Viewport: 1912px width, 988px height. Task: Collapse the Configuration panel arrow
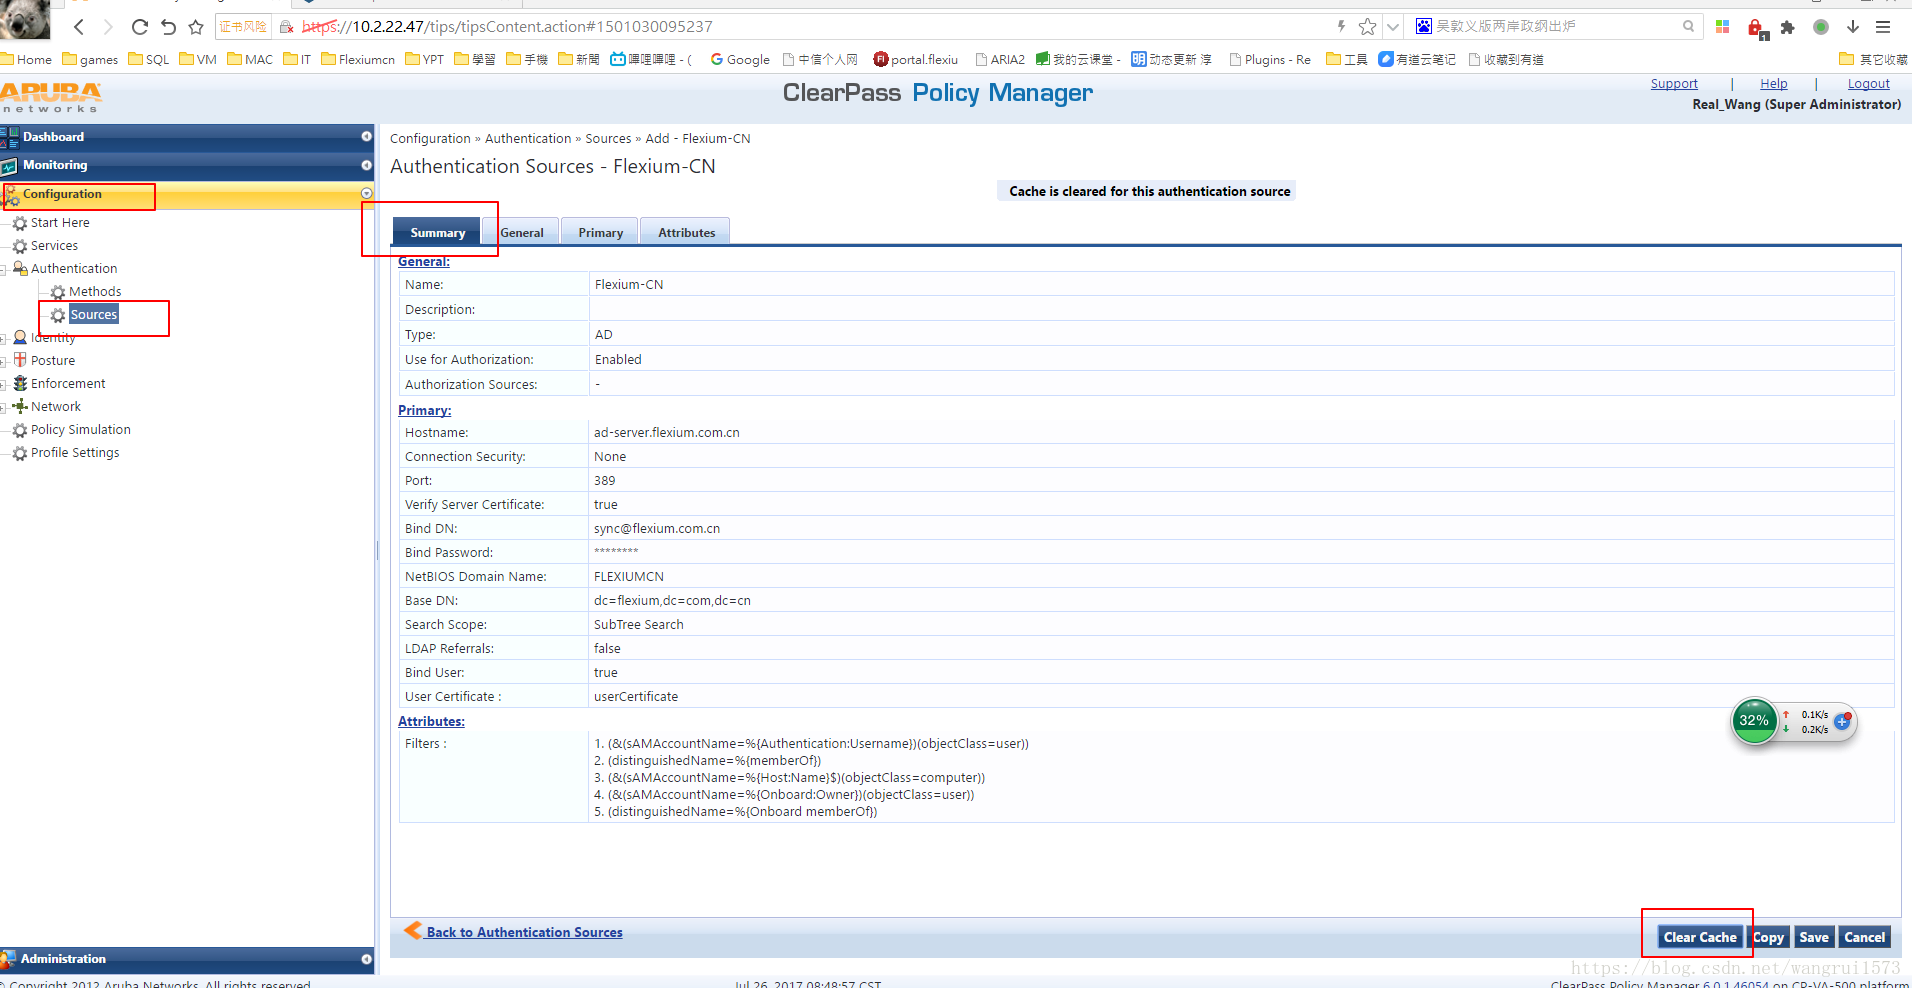point(366,194)
